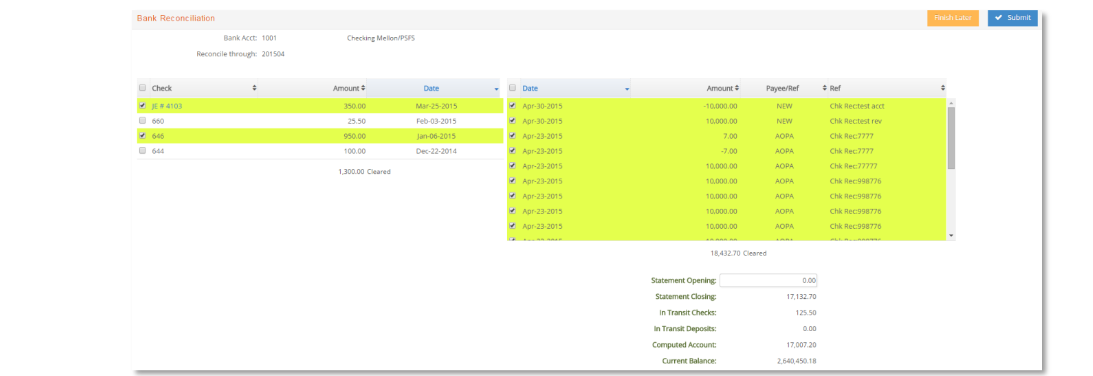
Task: Click the Bank Acct number 1001
Action: click(269, 38)
